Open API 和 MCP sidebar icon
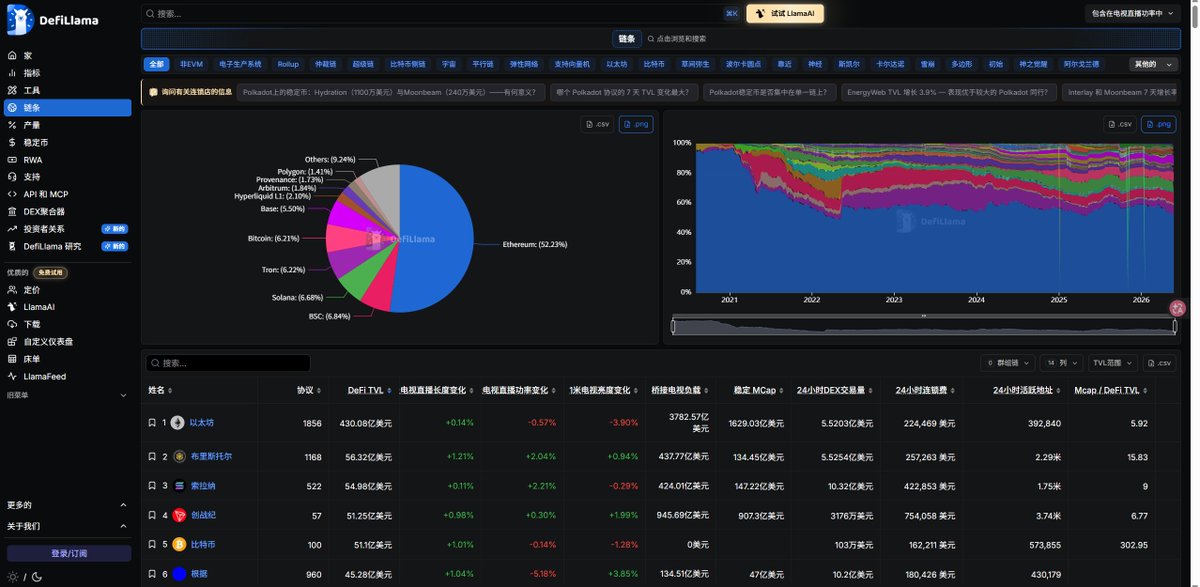1200x587 pixels. [x=12, y=194]
